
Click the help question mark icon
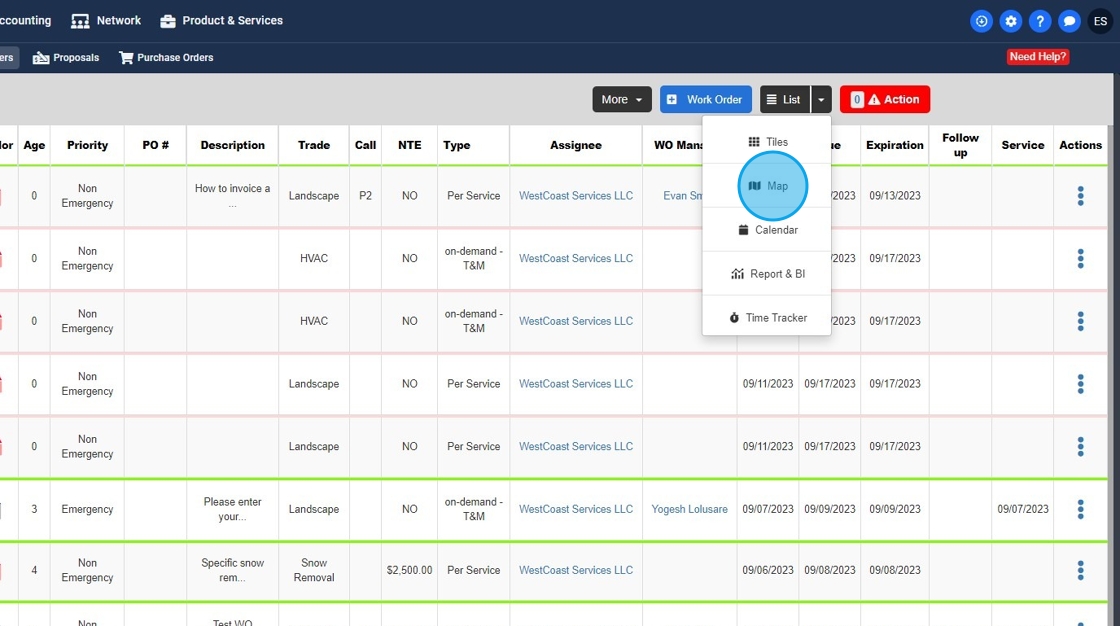(x=1040, y=21)
